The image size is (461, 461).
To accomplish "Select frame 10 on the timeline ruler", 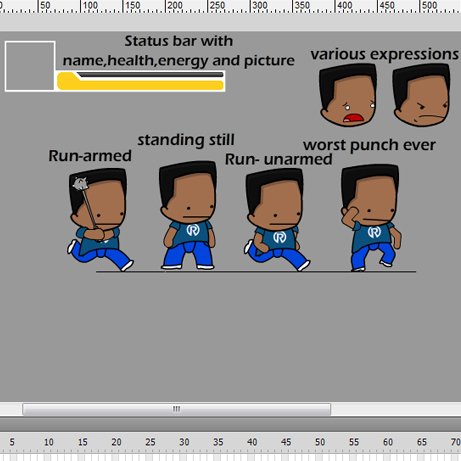I will [x=49, y=442].
